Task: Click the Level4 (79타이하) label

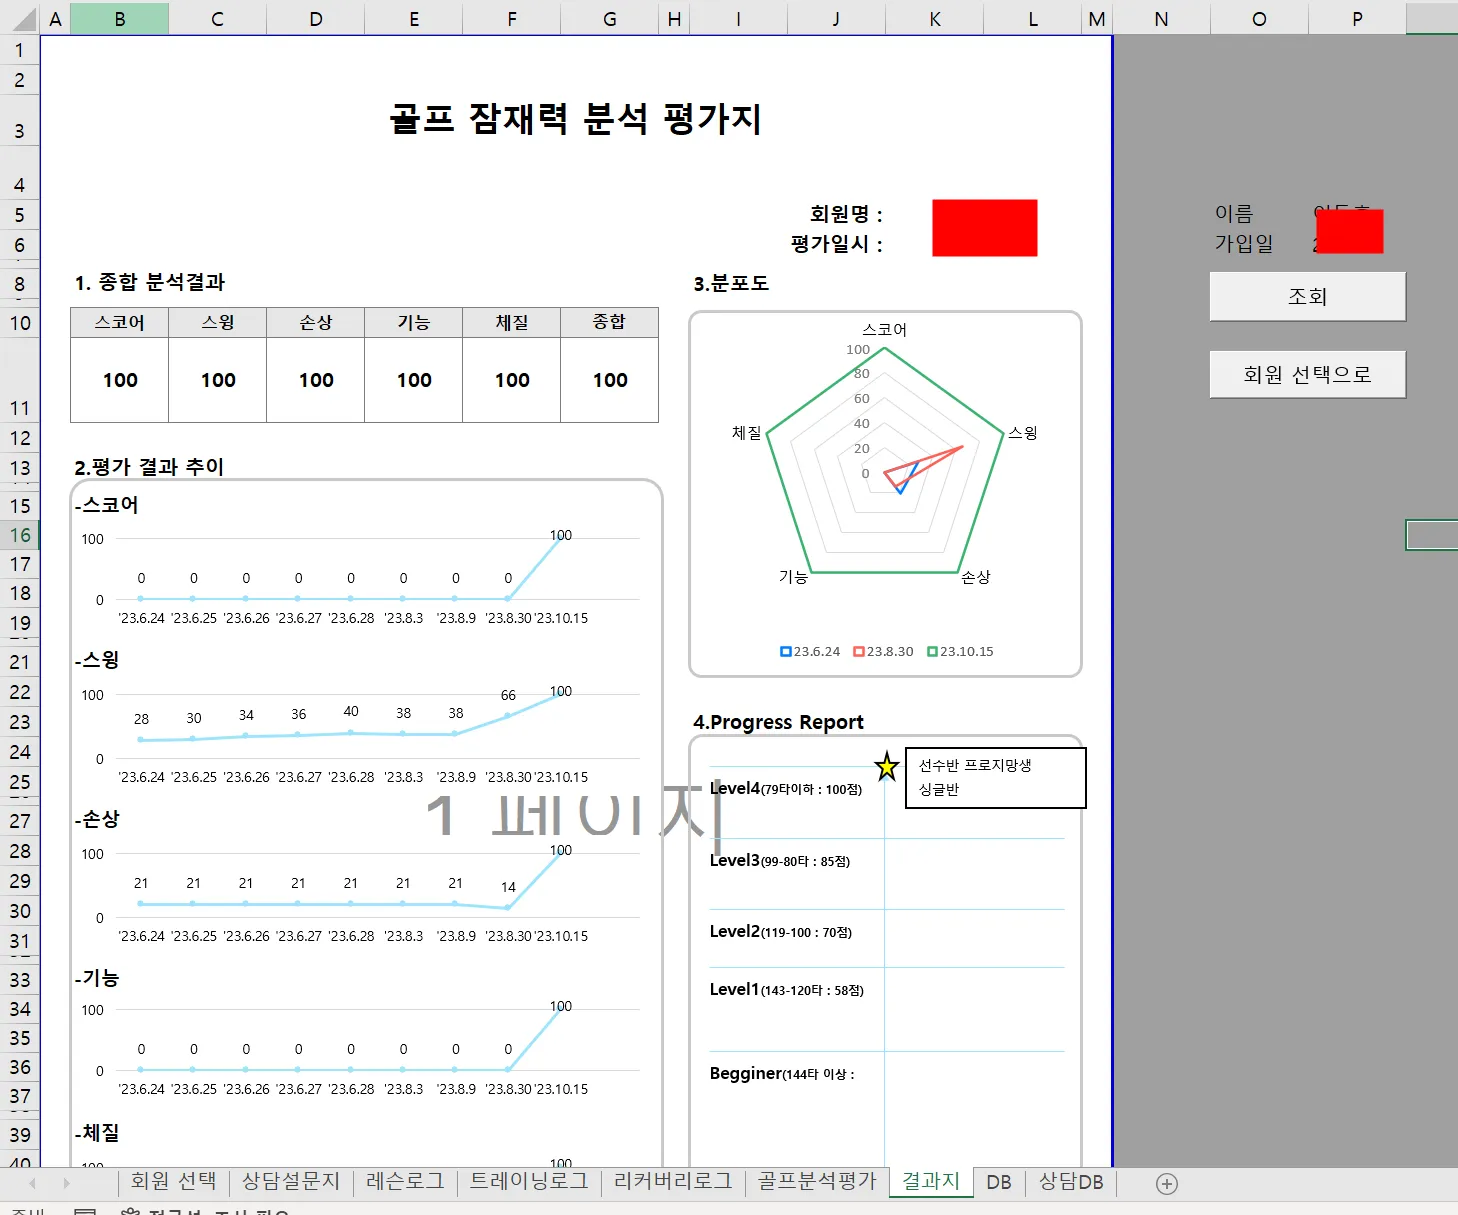Action: (785, 789)
